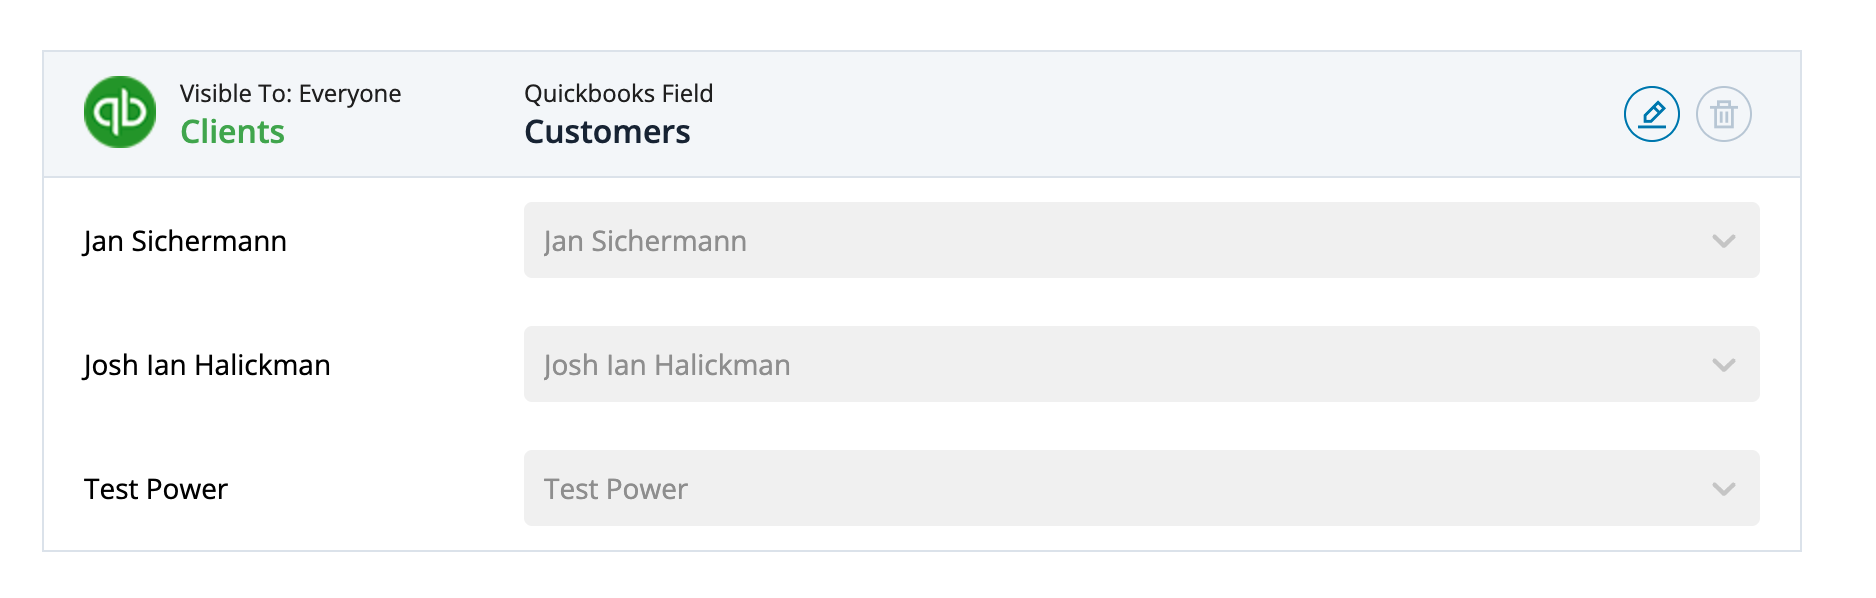Click the green Clients heading
Viewport: 1876px width, 598px height.
(x=232, y=132)
